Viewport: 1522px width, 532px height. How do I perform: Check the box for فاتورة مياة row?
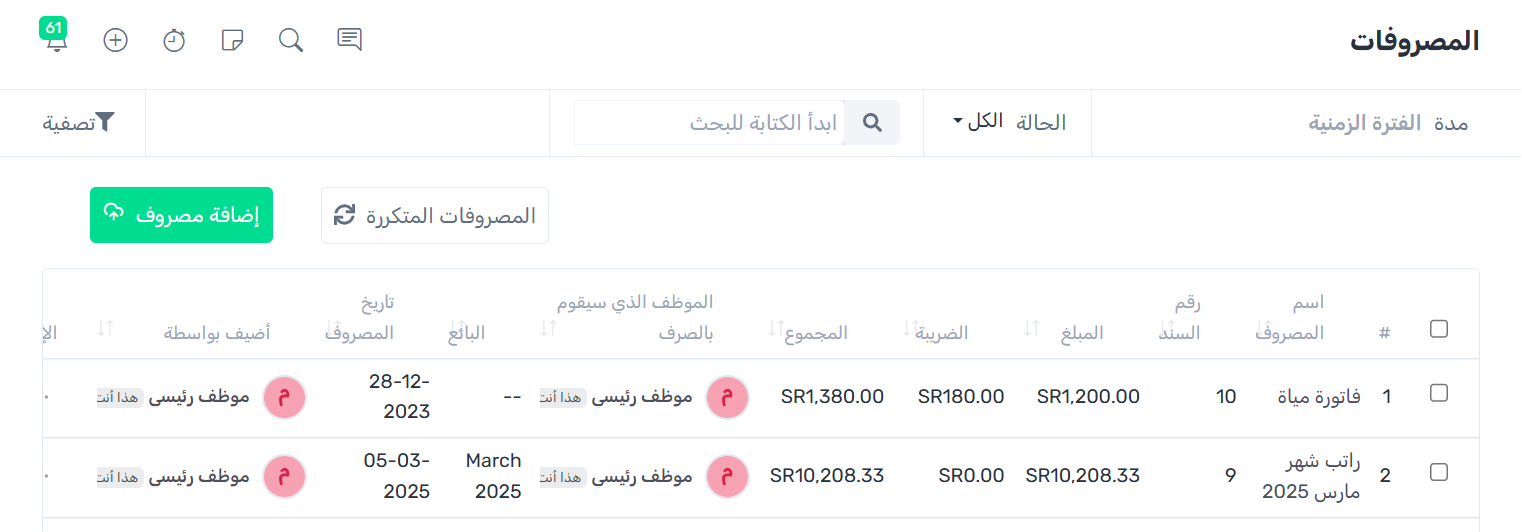click(1439, 394)
